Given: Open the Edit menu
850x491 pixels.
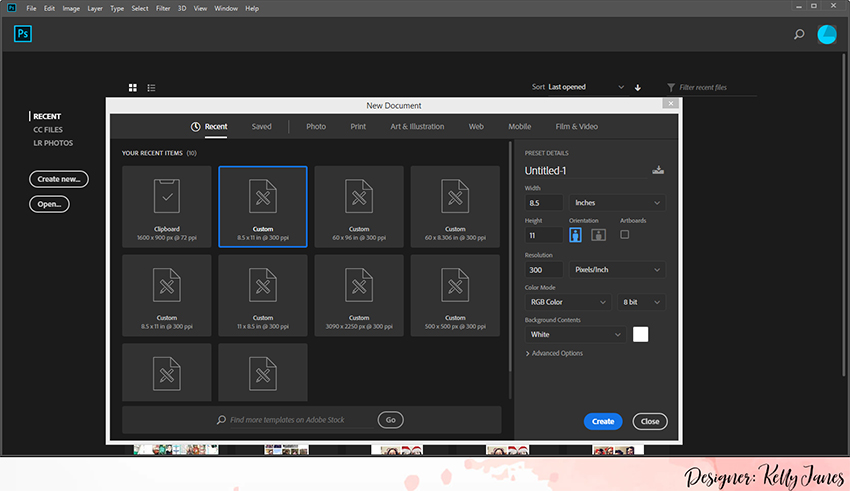Looking at the screenshot, I should pos(49,8).
